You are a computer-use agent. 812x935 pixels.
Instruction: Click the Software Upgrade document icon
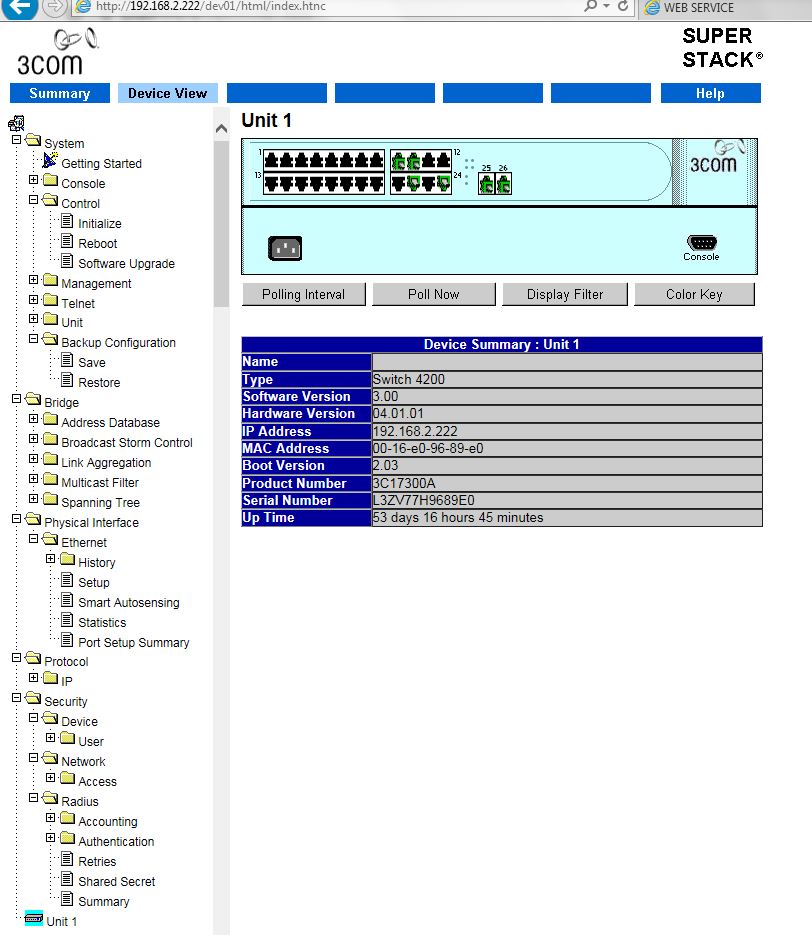pos(67,261)
